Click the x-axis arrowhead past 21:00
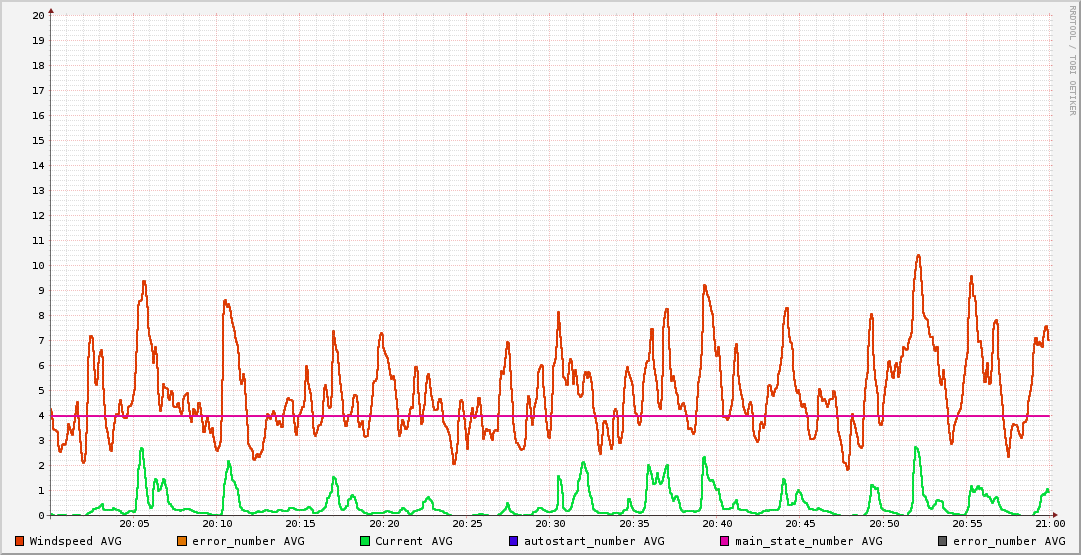 click(1055, 515)
